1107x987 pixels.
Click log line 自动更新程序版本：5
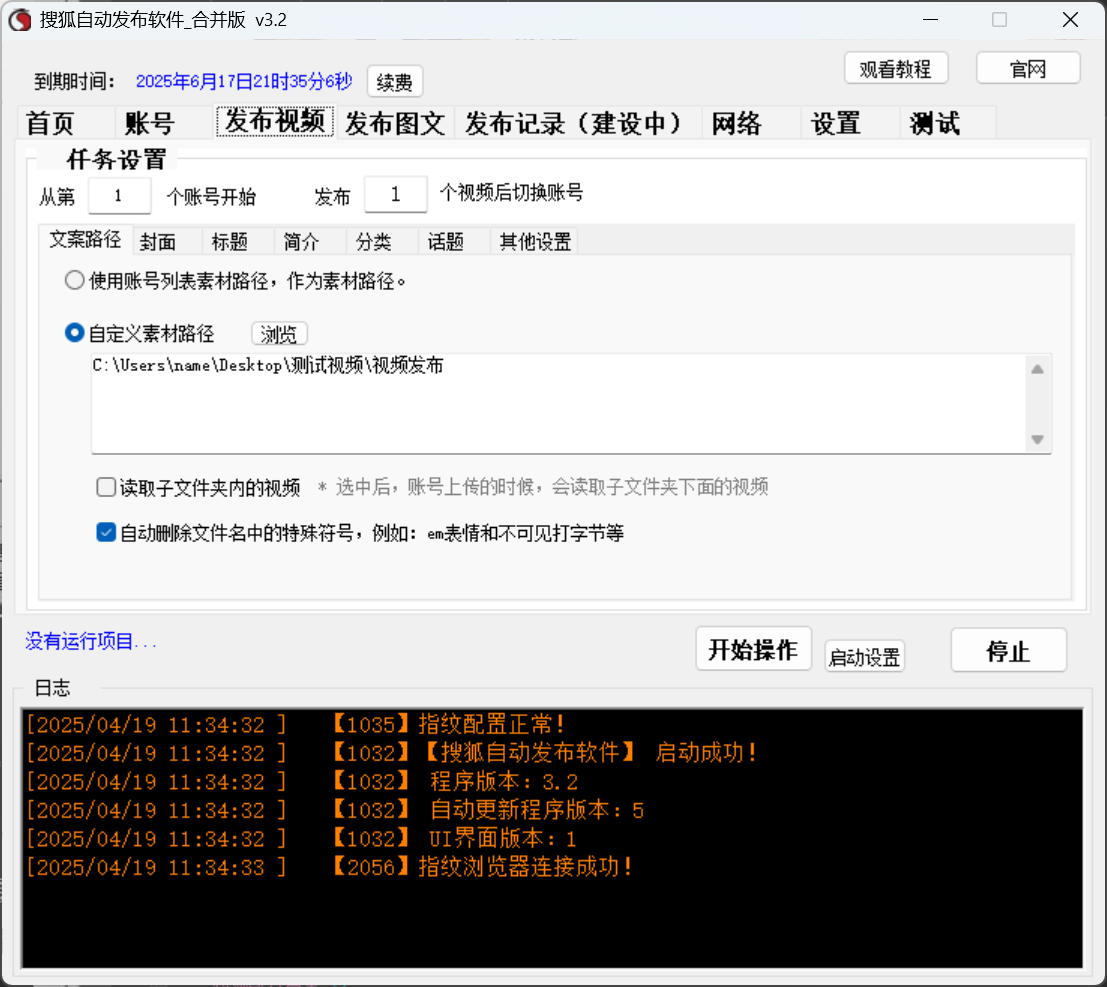(537, 810)
